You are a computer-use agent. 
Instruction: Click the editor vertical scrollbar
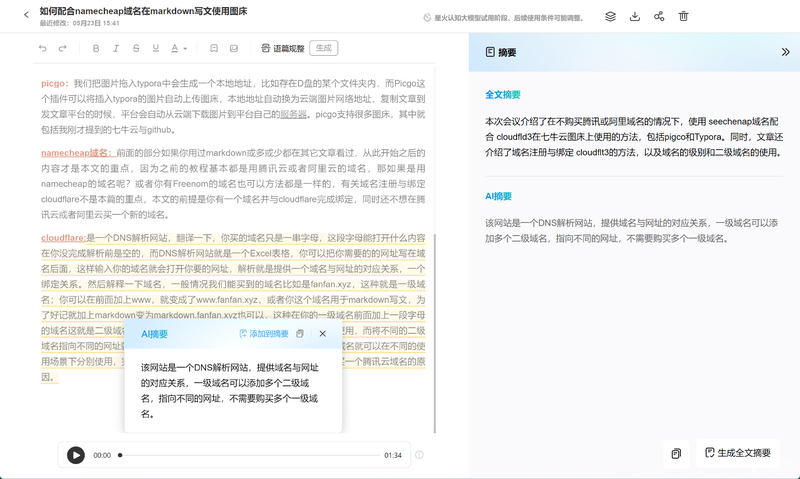[435, 333]
